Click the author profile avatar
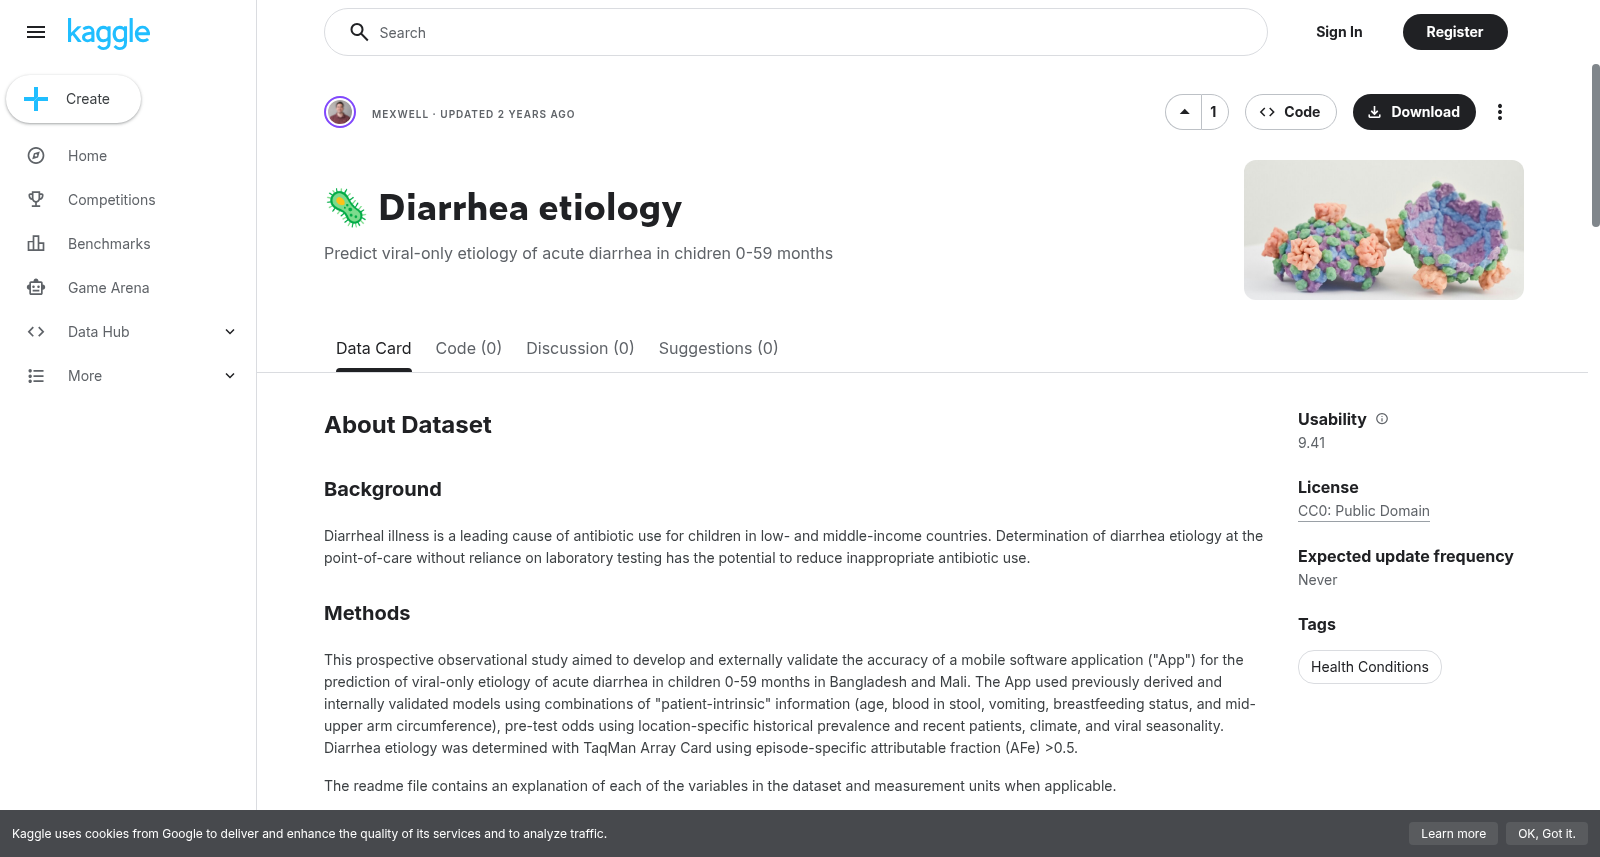The width and height of the screenshot is (1600, 857). click(340, 112)
